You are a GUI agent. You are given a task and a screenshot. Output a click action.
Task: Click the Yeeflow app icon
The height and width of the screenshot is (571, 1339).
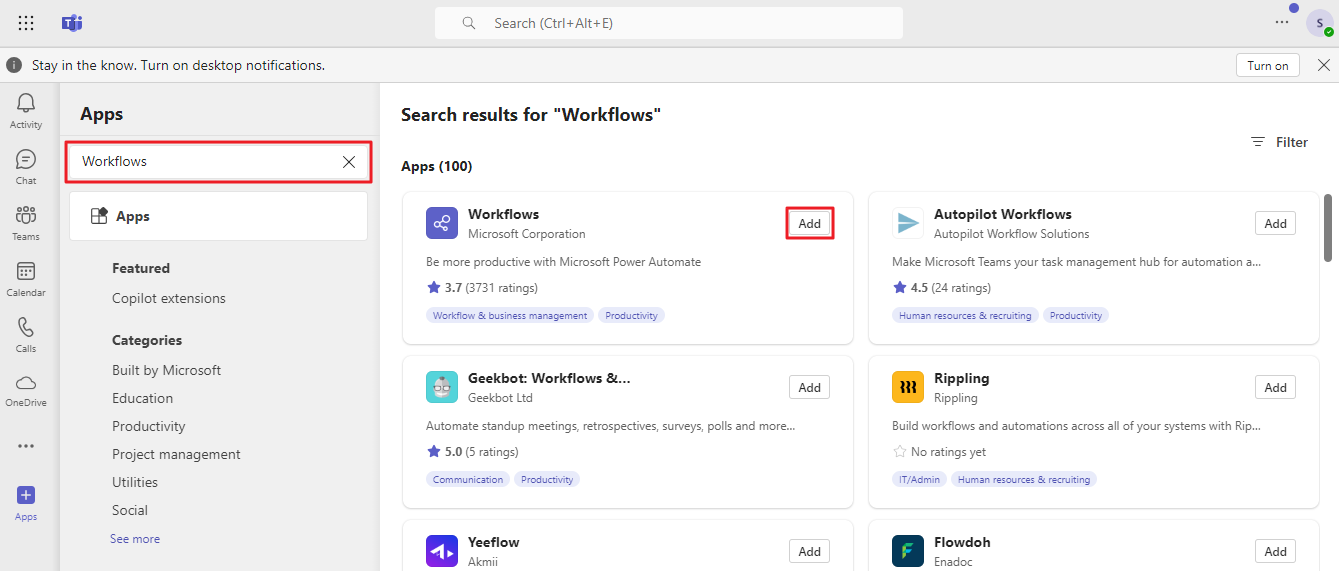442,551
